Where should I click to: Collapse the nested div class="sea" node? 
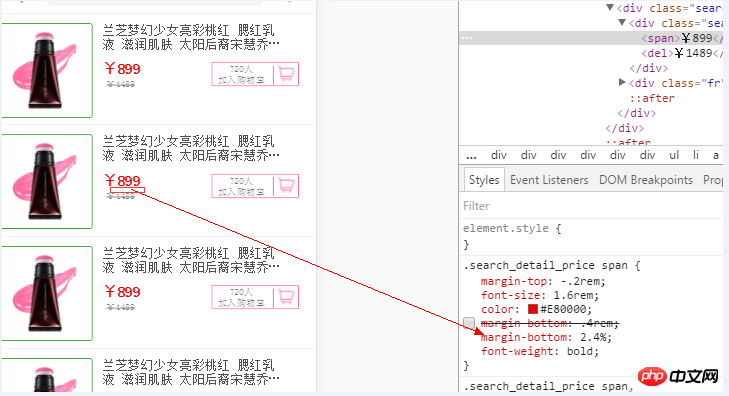click(622, 22)
